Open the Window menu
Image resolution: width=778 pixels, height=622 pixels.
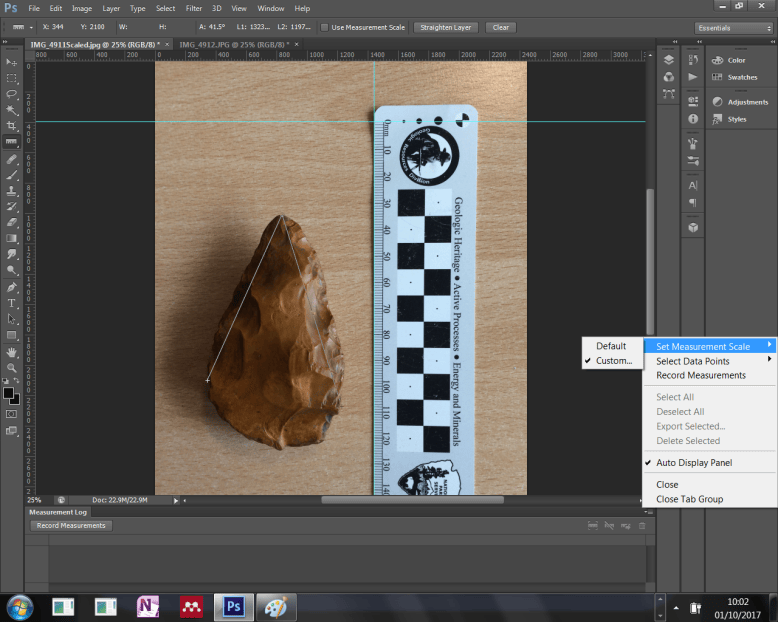coord(270,8)
